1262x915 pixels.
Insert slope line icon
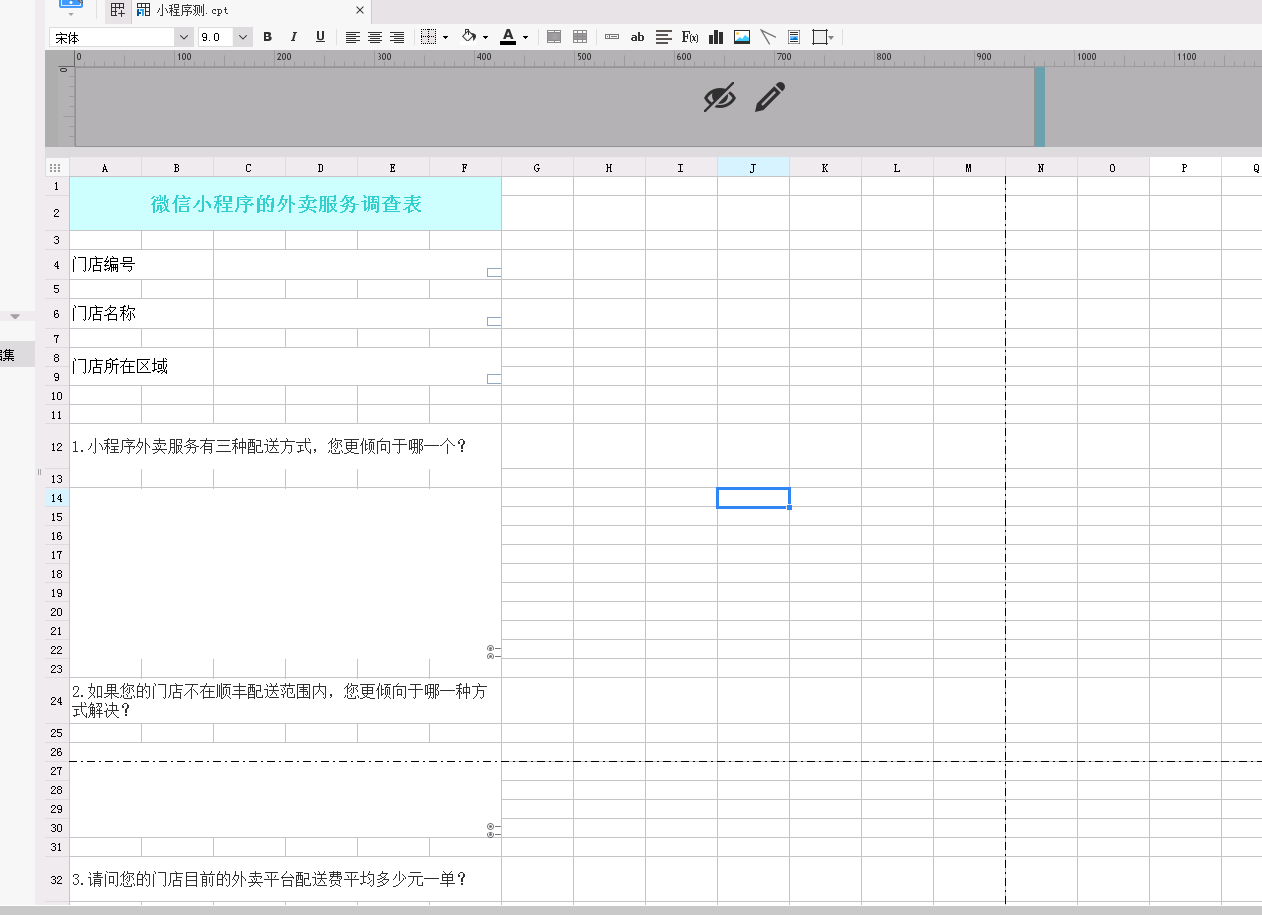coord(768,37)
